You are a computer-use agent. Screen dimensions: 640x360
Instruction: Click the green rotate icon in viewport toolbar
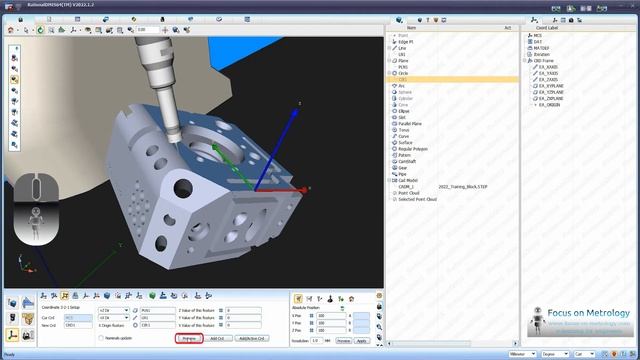pyautogui.click(x=40, y=30)
